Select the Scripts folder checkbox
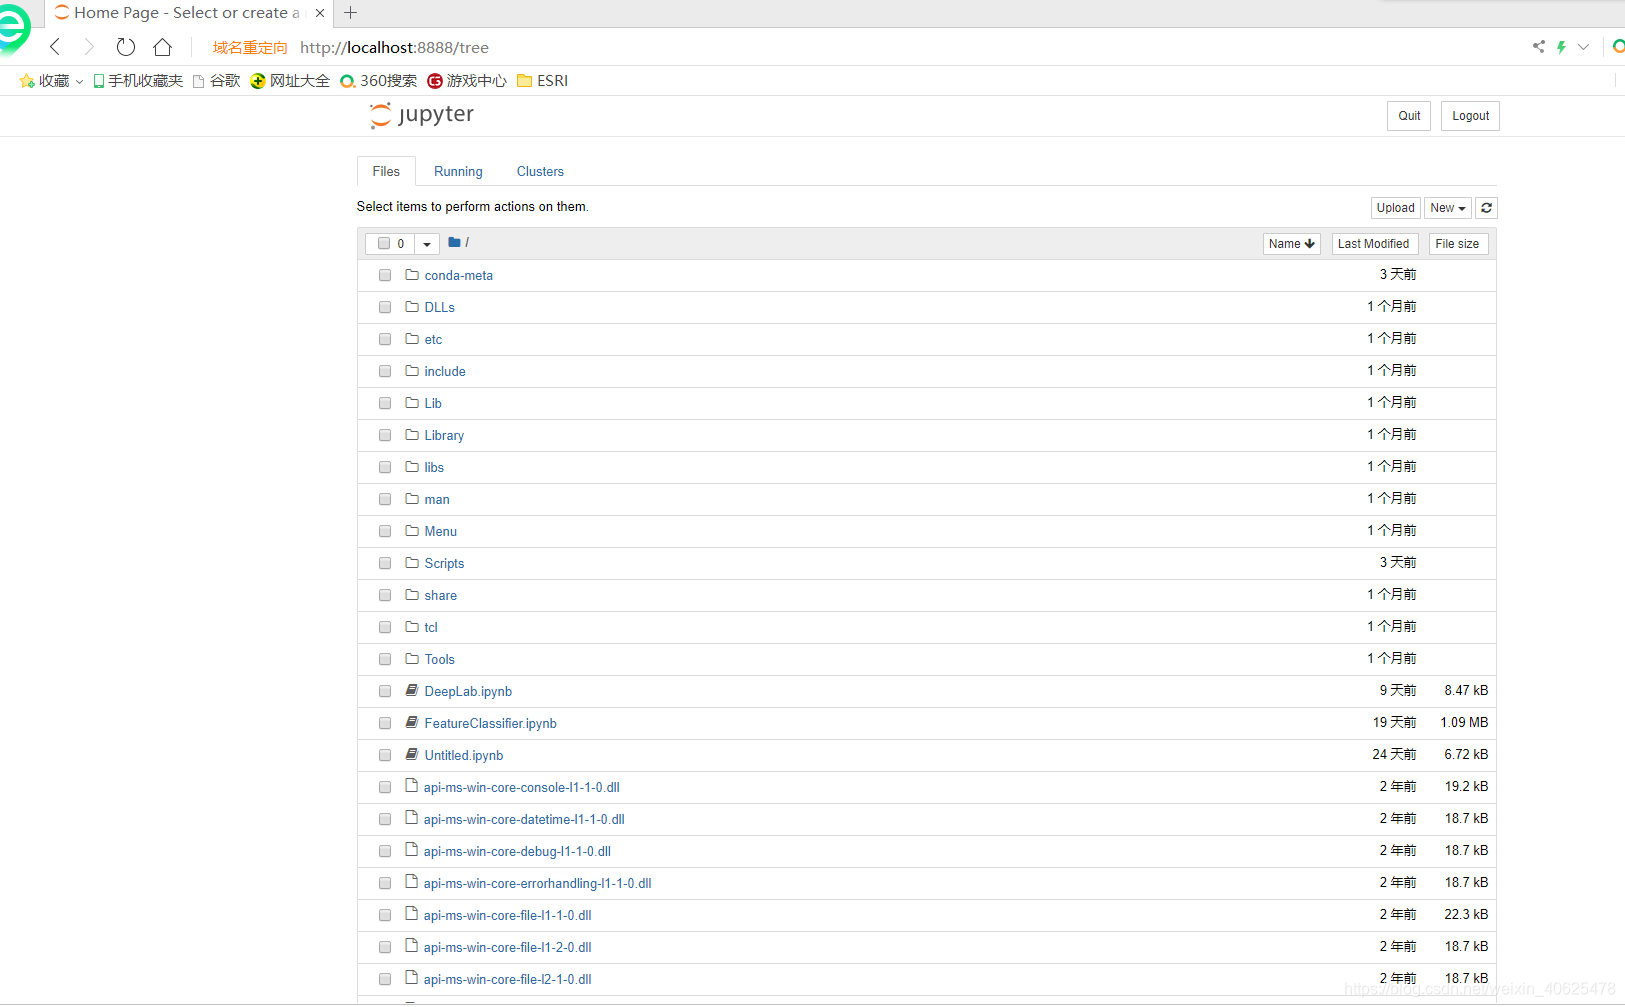 [385, 563]
